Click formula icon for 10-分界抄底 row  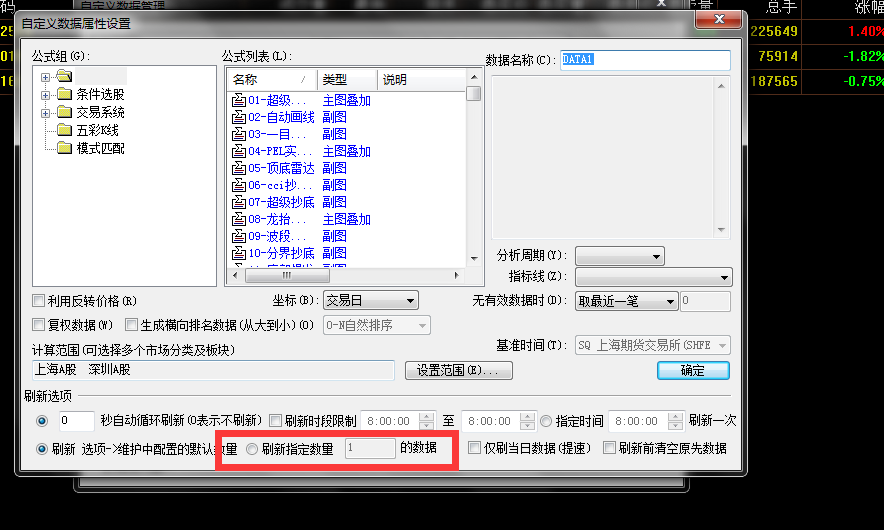[239, 253]
